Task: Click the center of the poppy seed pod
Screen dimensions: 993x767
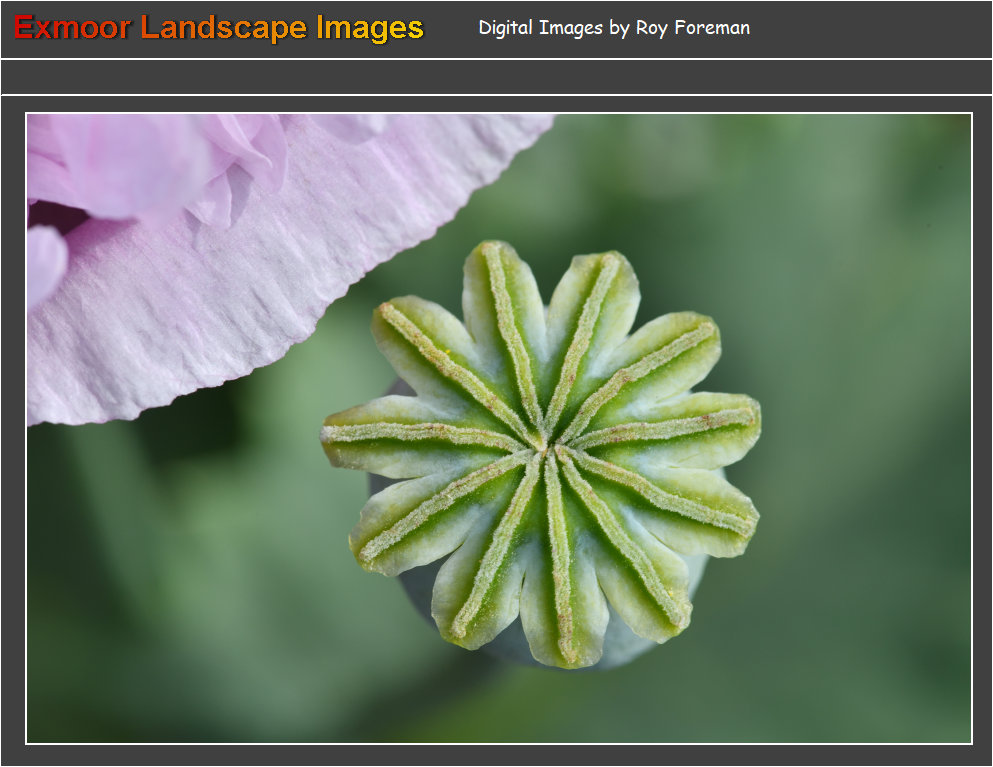Action: click(x=545, y=449)
